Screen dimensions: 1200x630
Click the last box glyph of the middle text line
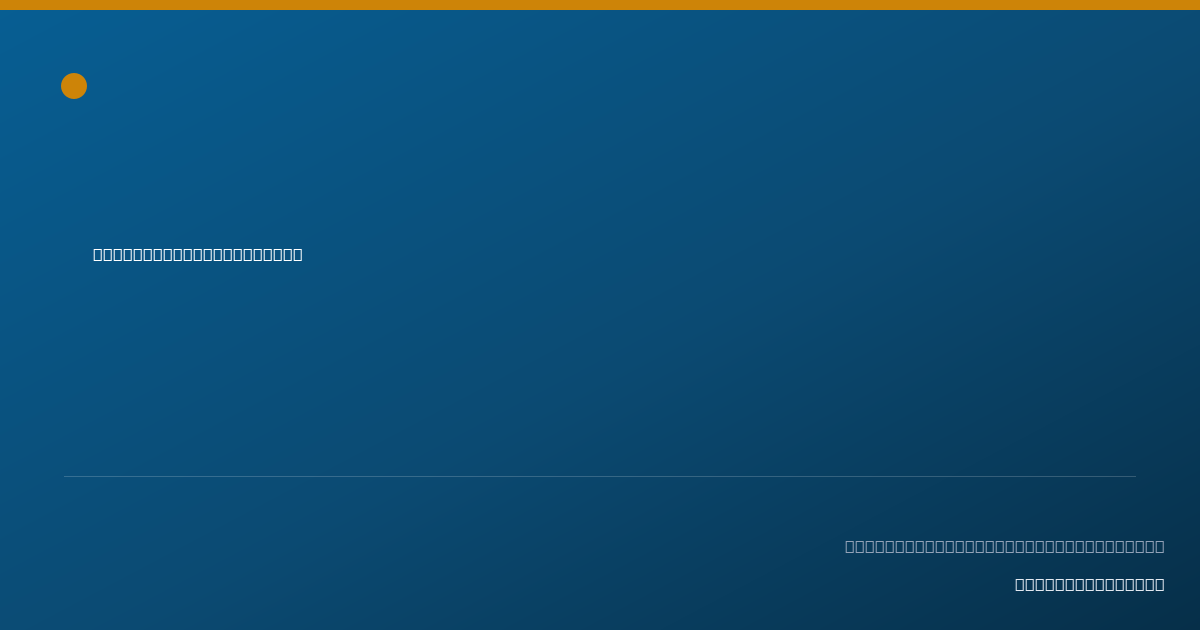(298, 254)
